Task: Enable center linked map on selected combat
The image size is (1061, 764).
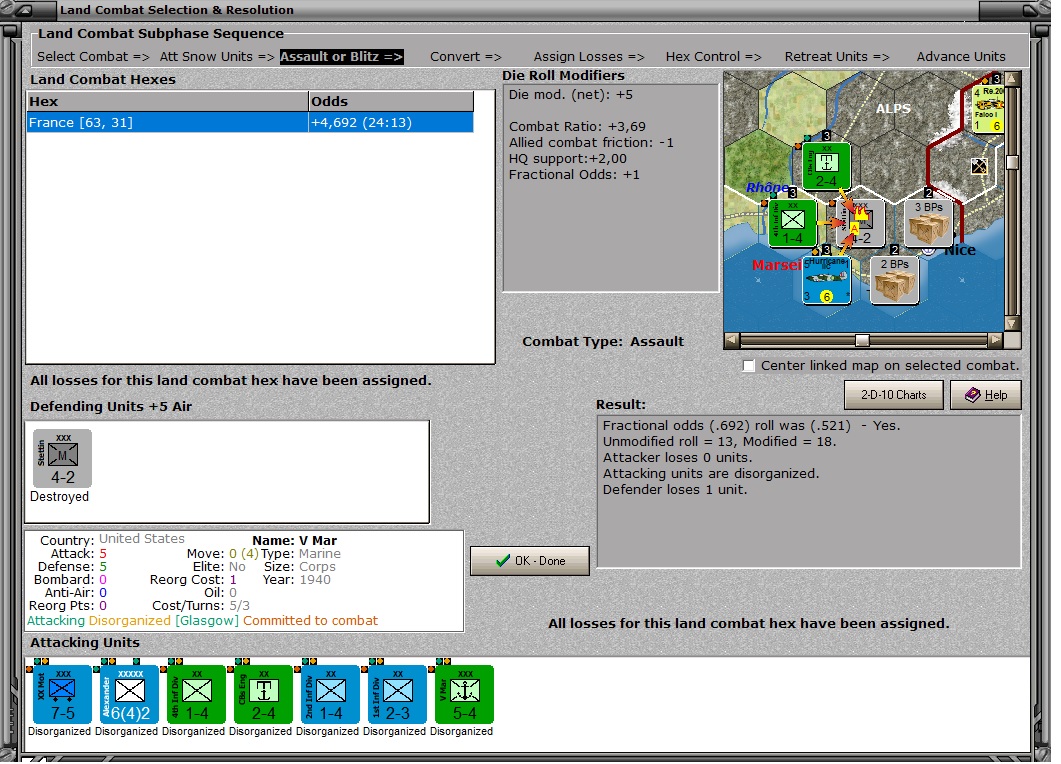Action: [x=748, y=366]
